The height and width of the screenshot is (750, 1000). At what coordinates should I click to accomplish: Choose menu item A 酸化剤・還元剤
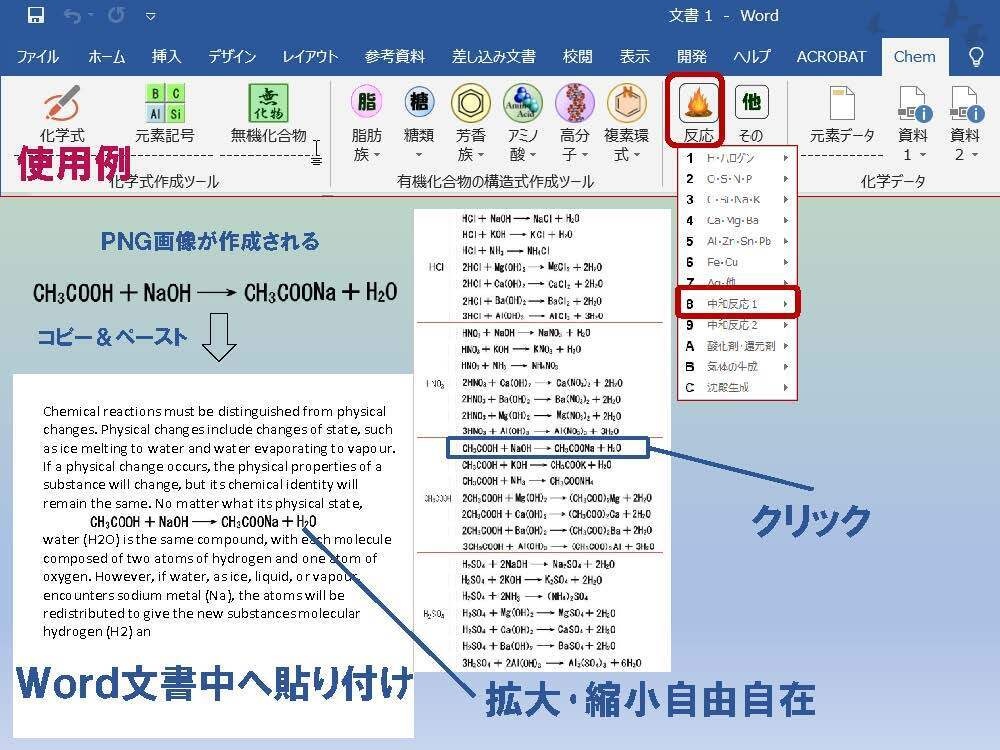(737, 346)
